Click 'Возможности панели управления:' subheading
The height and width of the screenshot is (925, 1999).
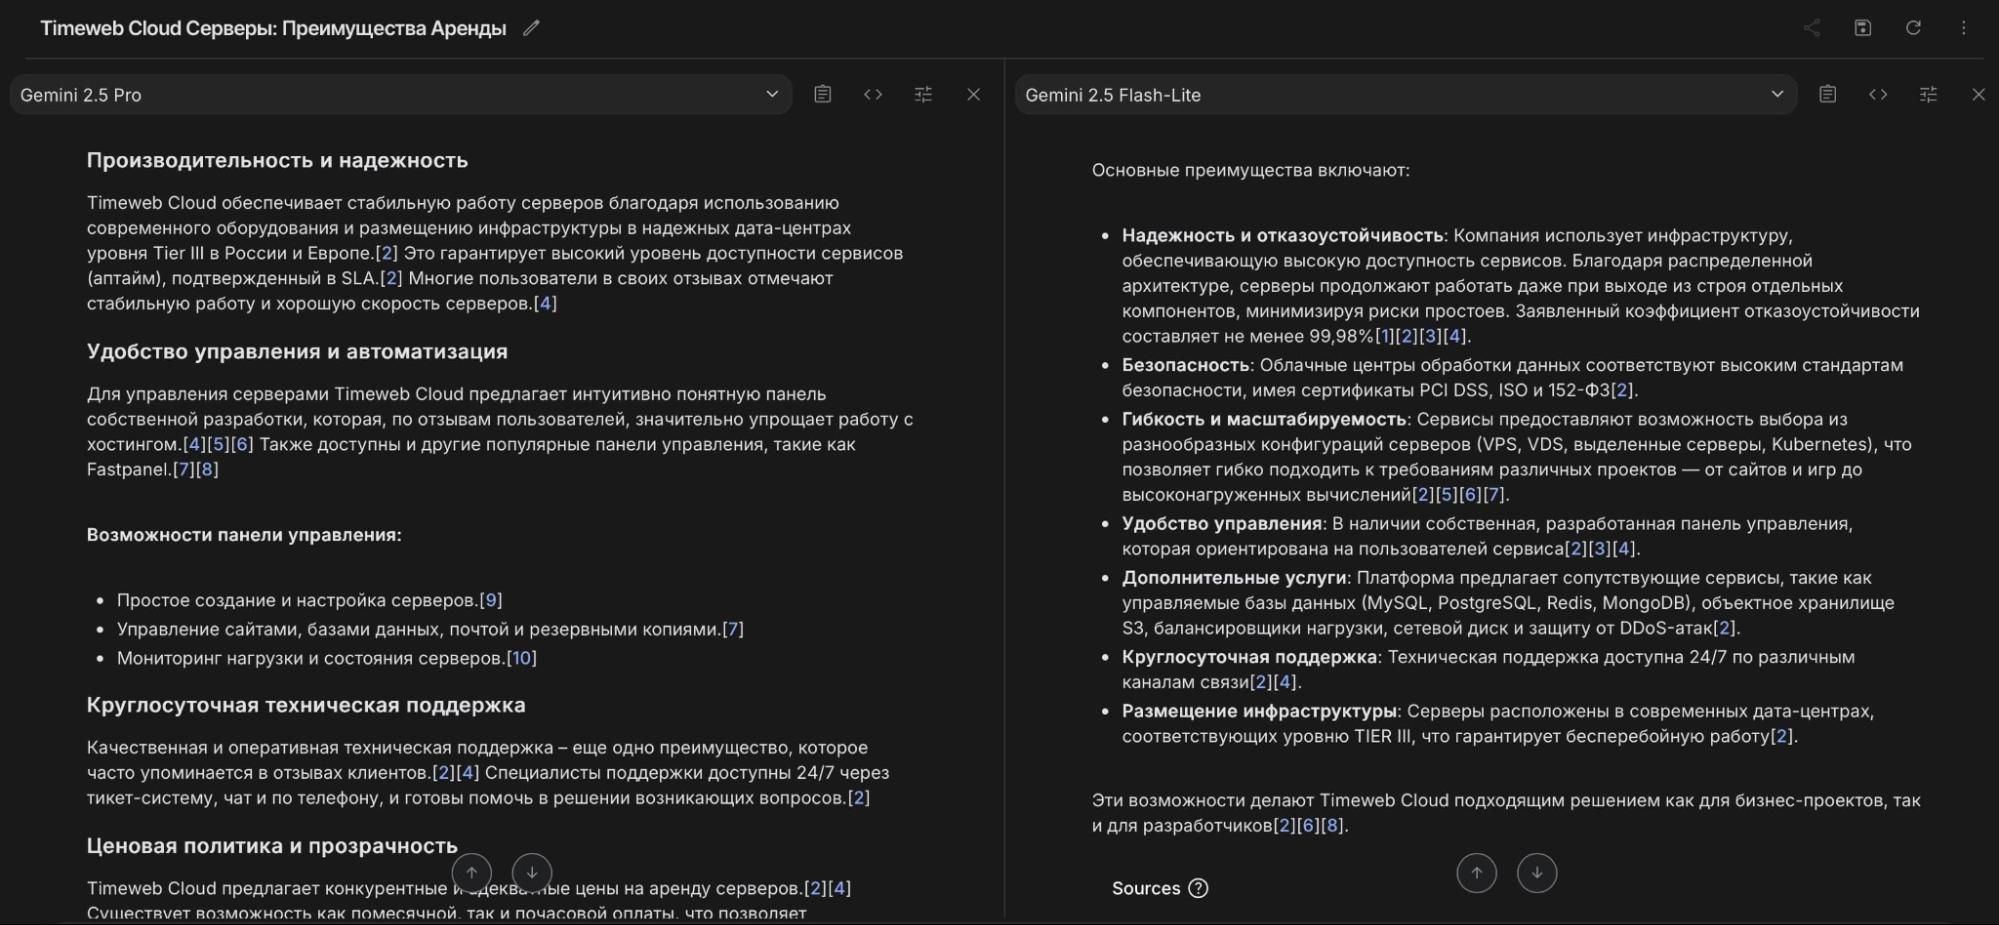click(x=244, y=535)
